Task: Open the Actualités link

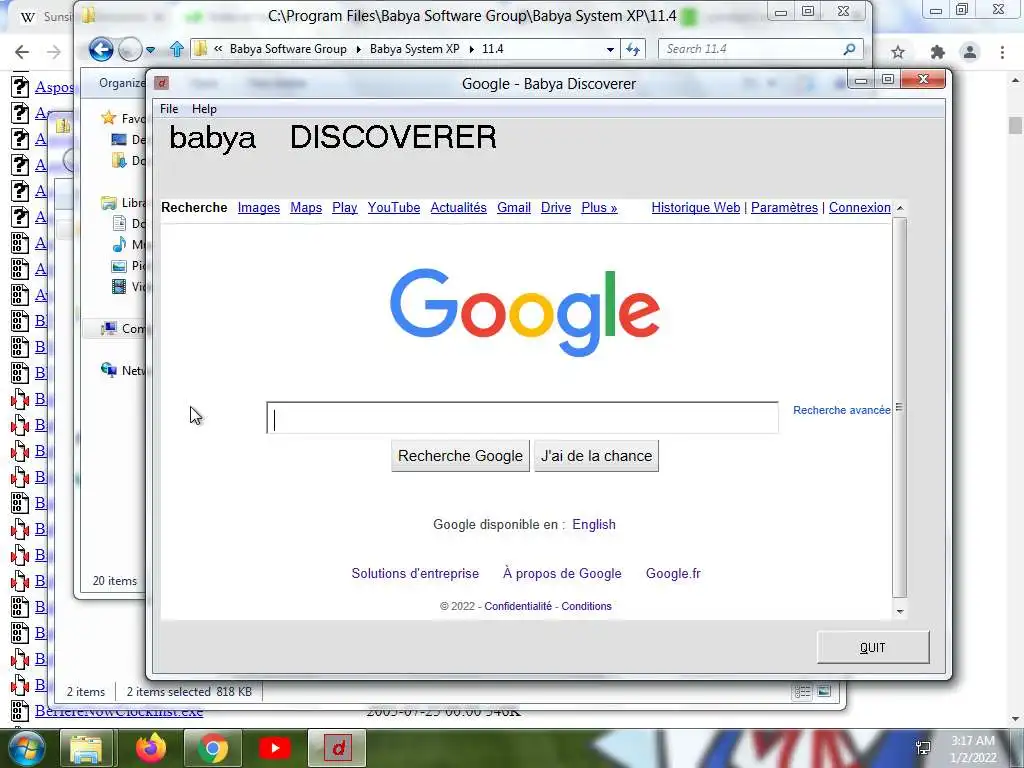Action: pos(458,208)
